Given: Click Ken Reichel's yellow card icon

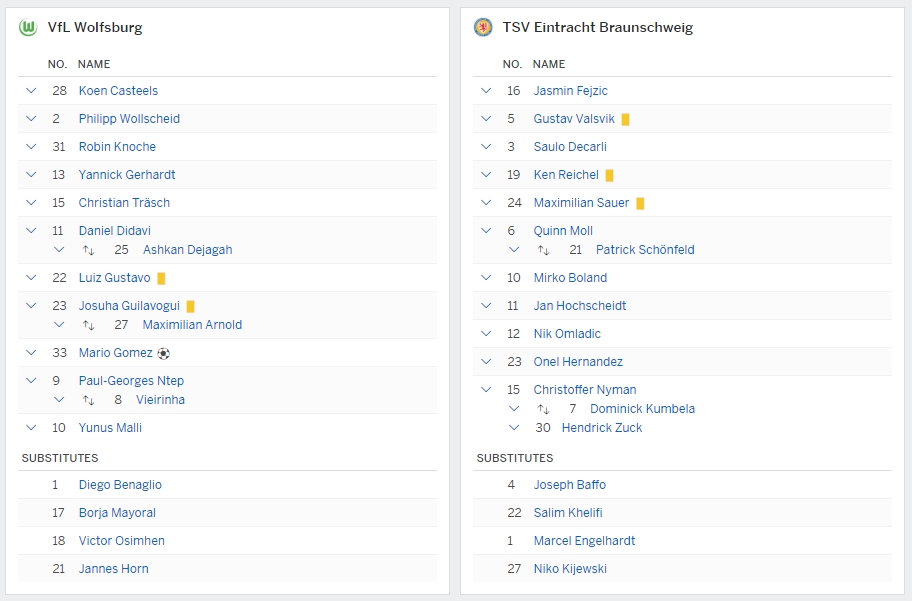Looking at the screenshot, I should coord(609,175).
